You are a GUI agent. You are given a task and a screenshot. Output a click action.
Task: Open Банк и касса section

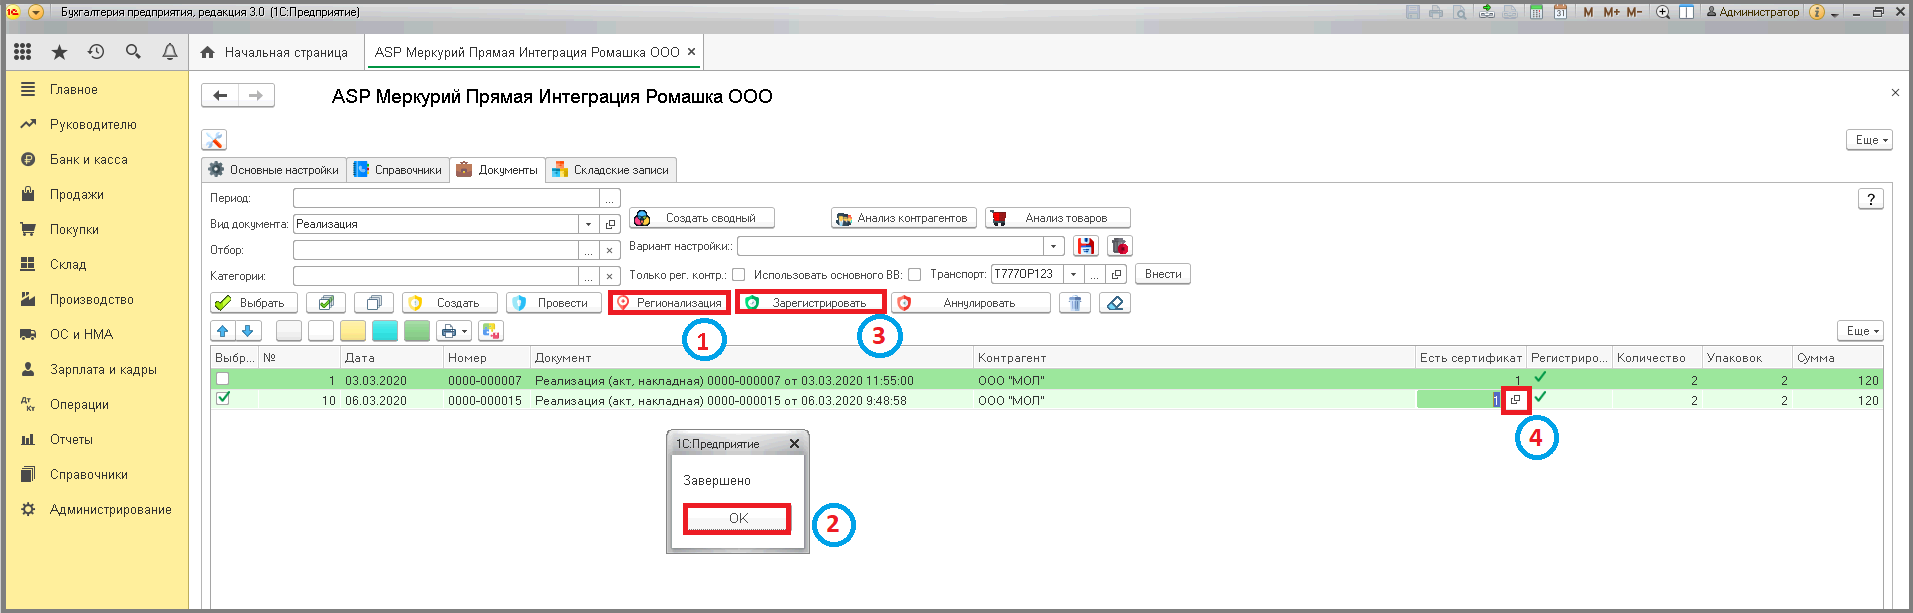click(x=89, y=159)
